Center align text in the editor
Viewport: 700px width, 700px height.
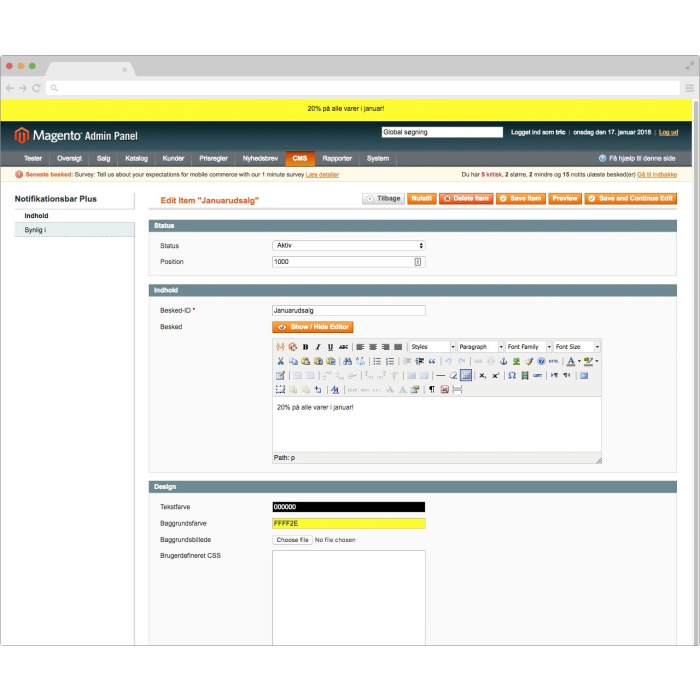coord(373,347)
